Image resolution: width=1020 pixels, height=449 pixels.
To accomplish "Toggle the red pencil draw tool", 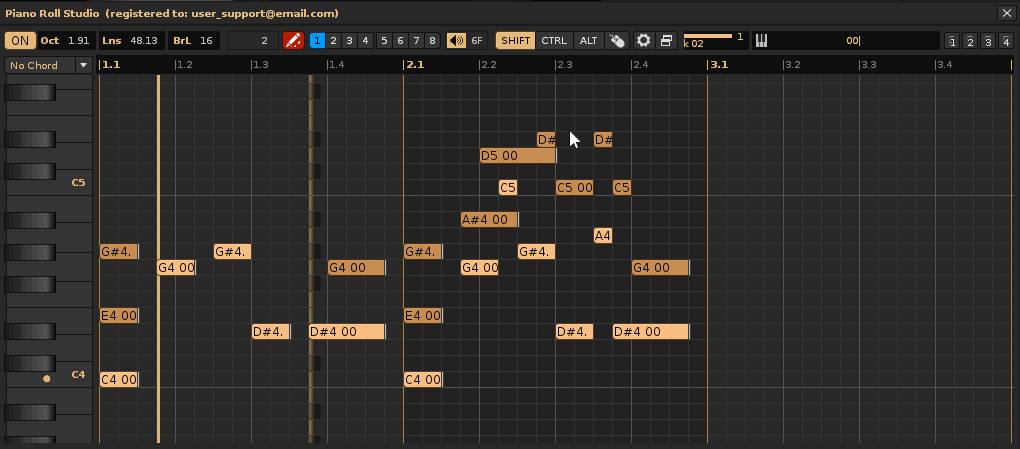I will point(293,41).
